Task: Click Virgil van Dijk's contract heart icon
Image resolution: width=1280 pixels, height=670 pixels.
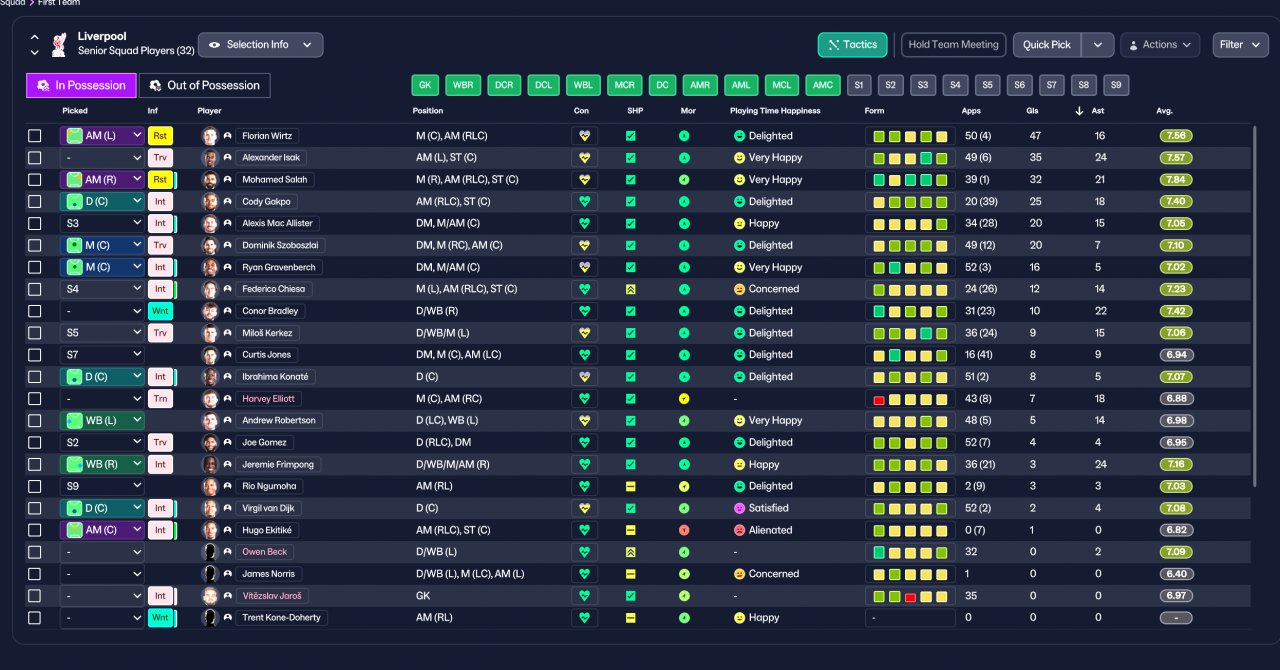Action: [x=585, y=508]
